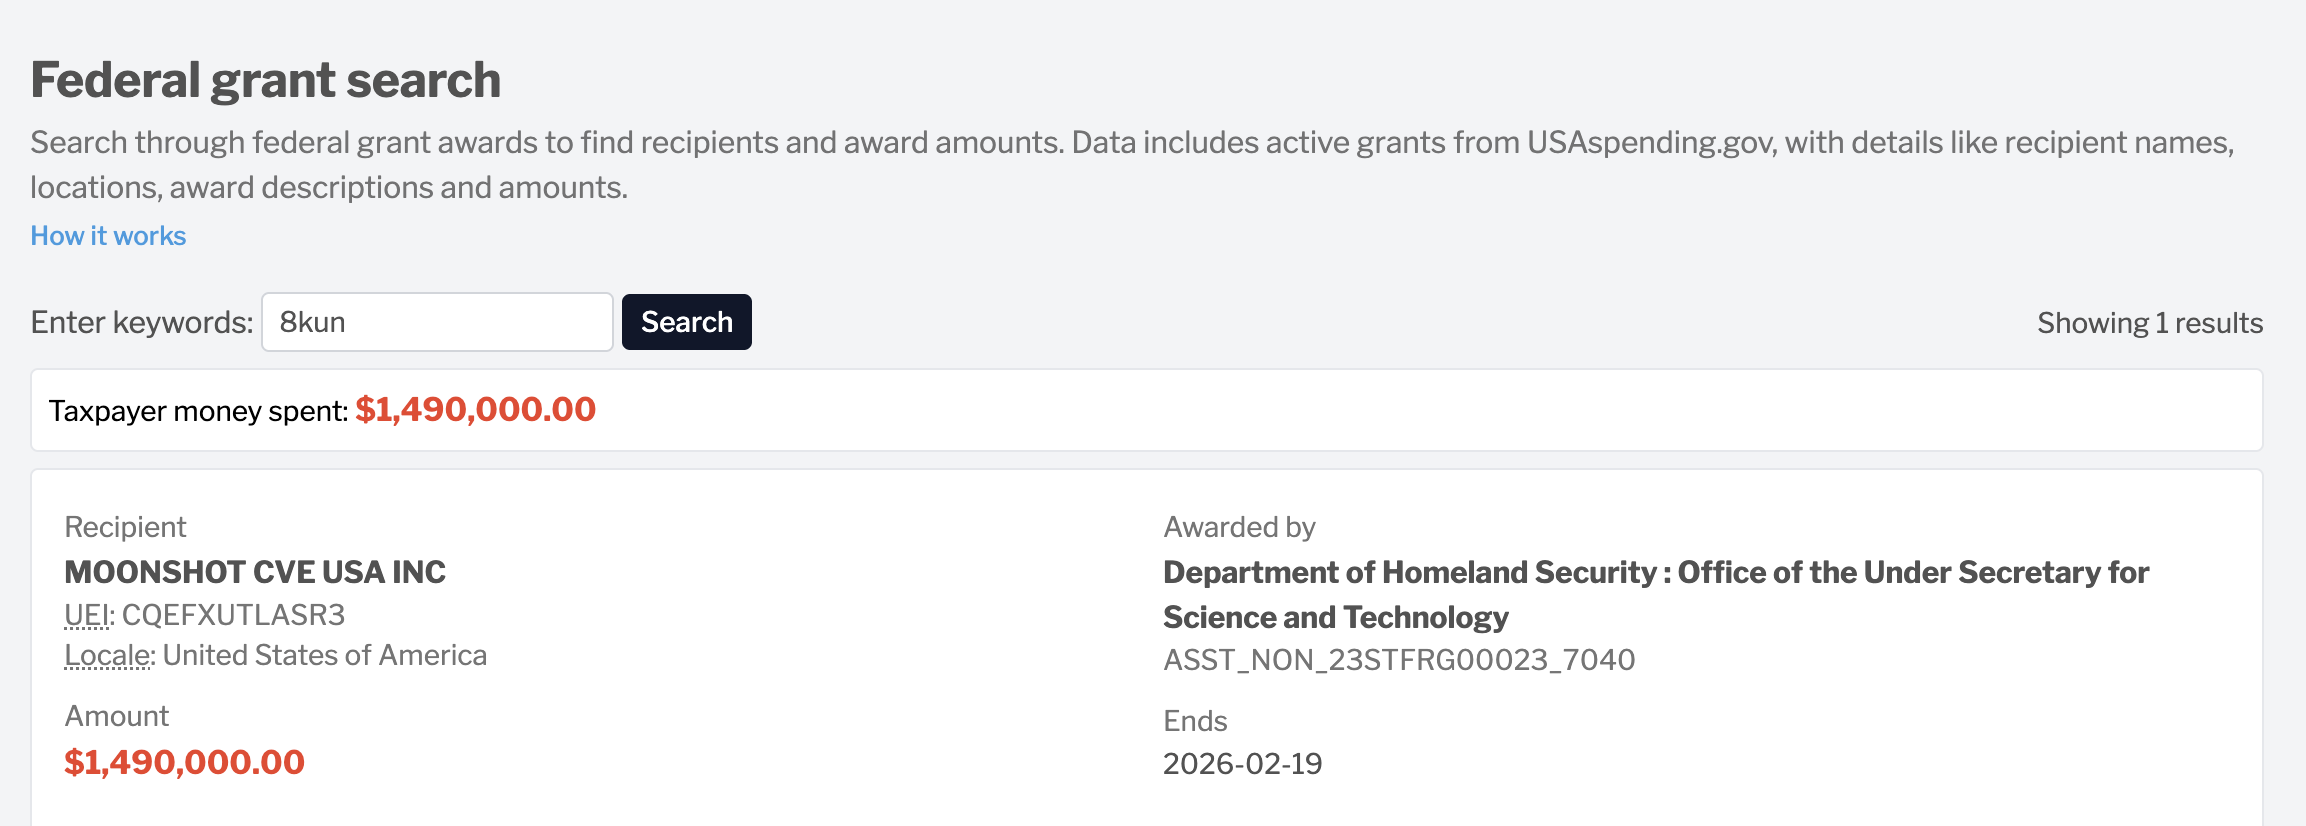The image size is (2306, 826).
Task: Click the UEI code CQEFXUTLASR3
Action: click(233, 615)
